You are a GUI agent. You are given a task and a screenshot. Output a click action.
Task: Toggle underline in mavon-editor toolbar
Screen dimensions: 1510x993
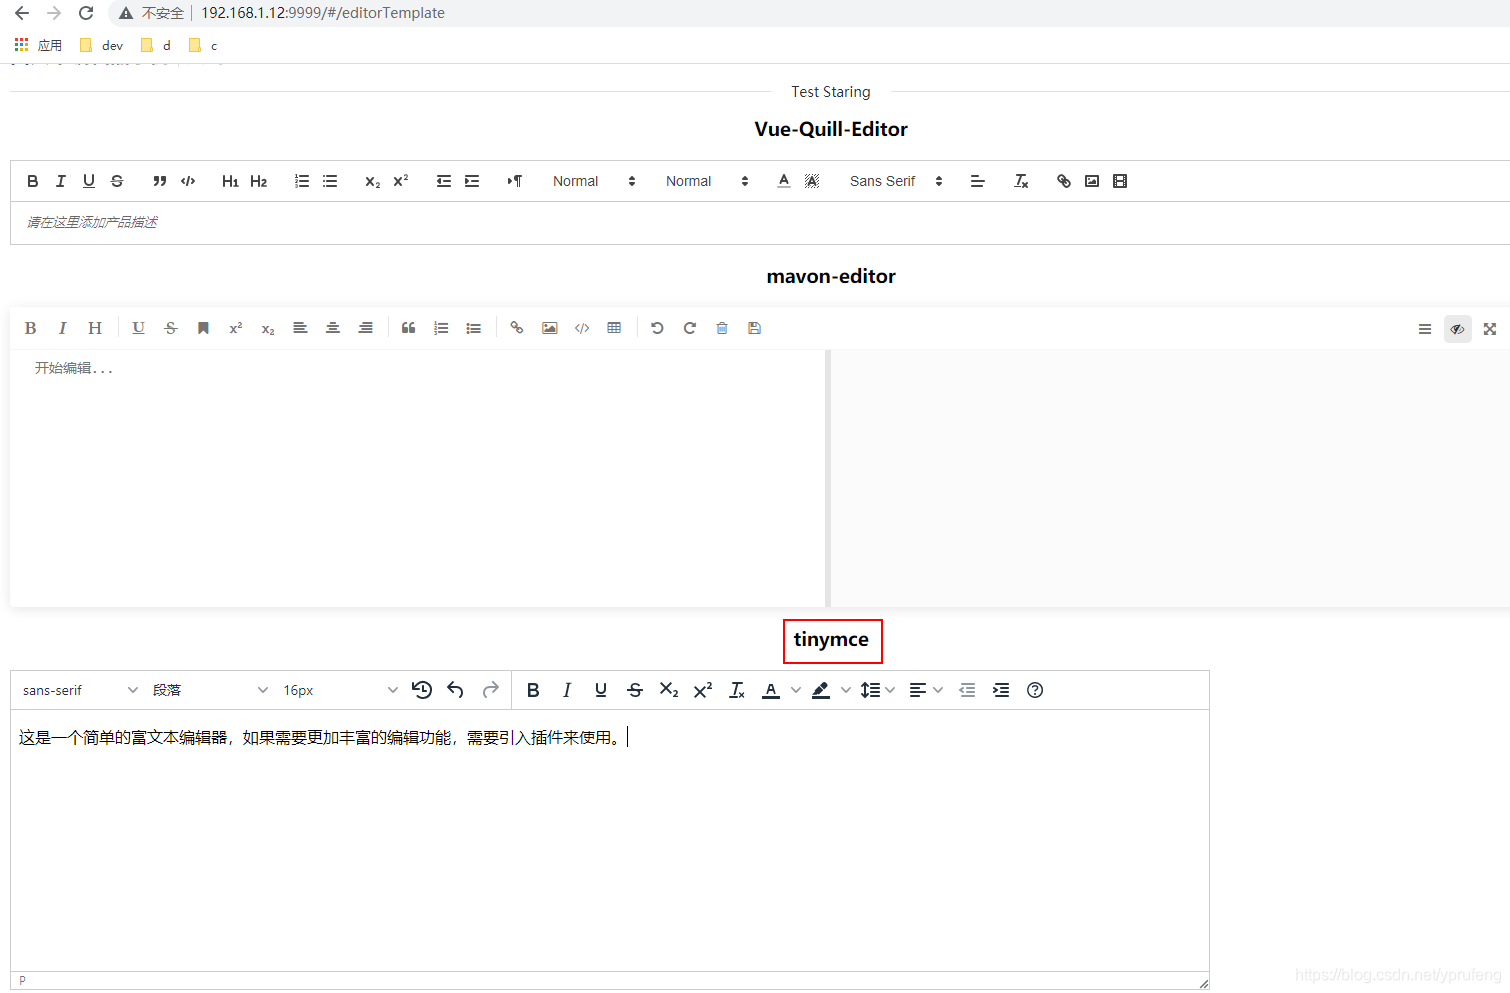click(138, 328)
